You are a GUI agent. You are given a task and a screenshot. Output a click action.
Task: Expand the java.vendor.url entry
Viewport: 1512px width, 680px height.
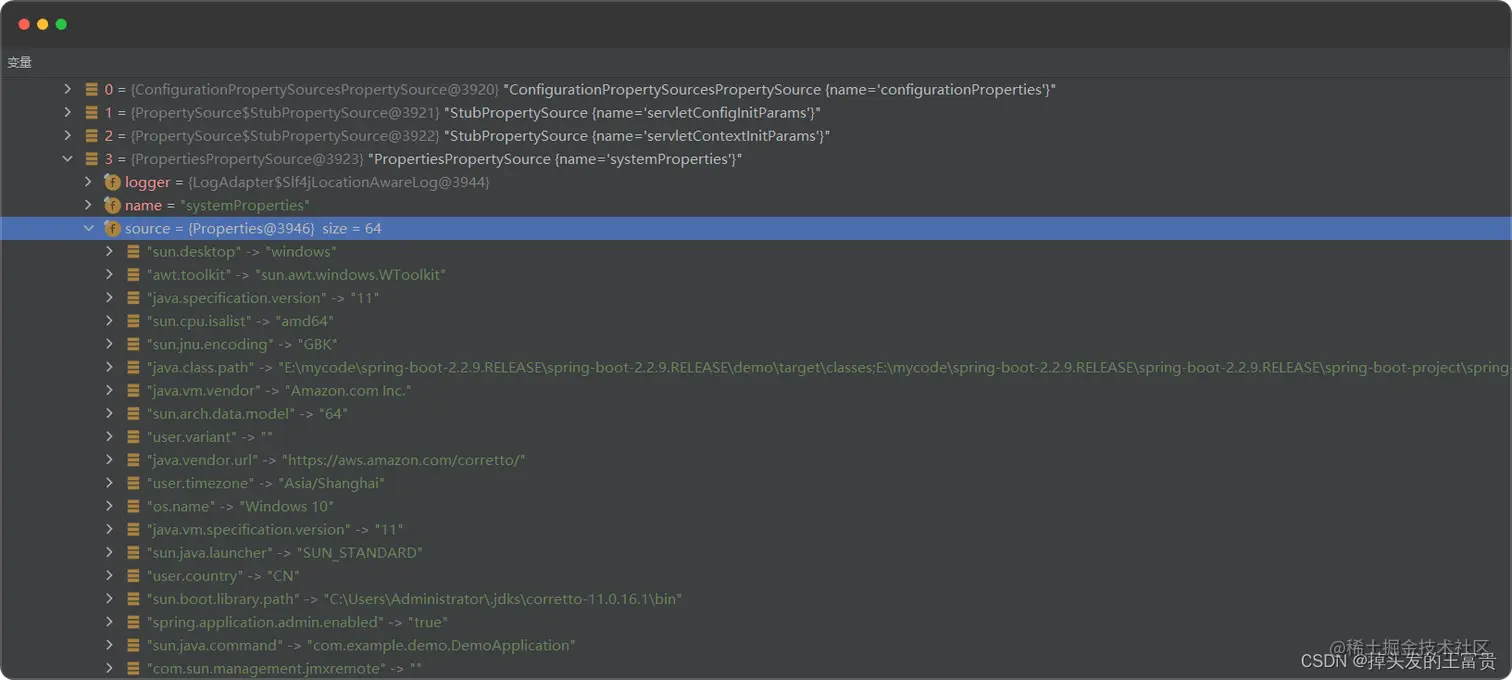[x=110, y=459]
